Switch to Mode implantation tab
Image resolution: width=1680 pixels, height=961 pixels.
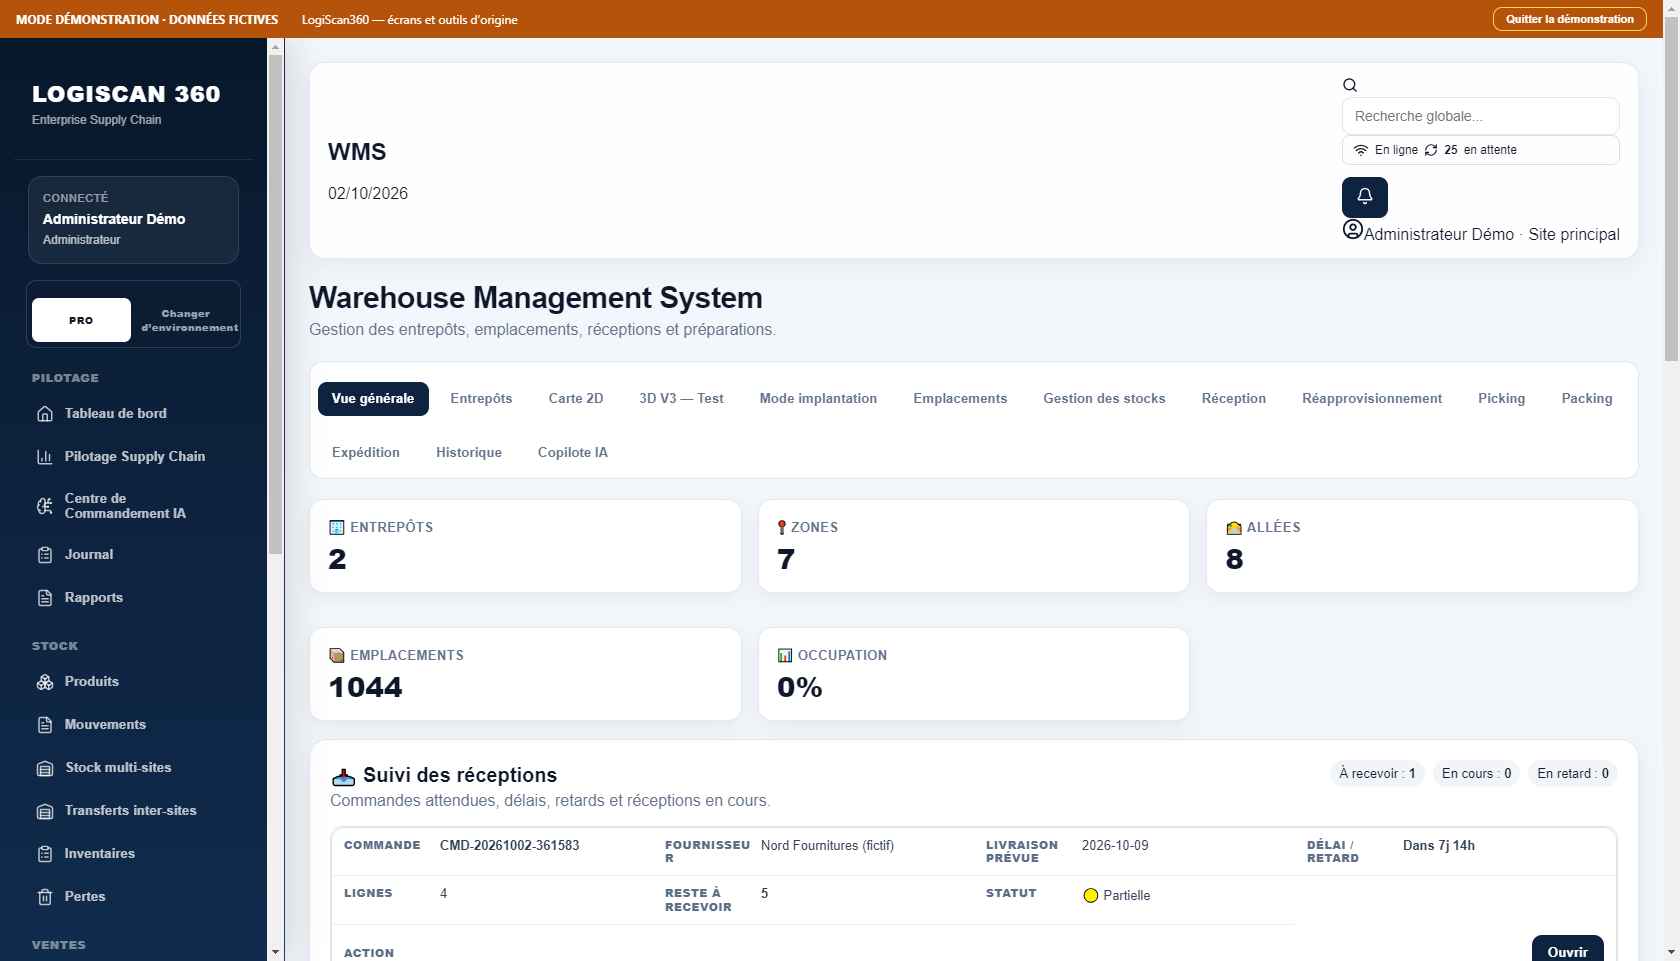pos(818,398)
